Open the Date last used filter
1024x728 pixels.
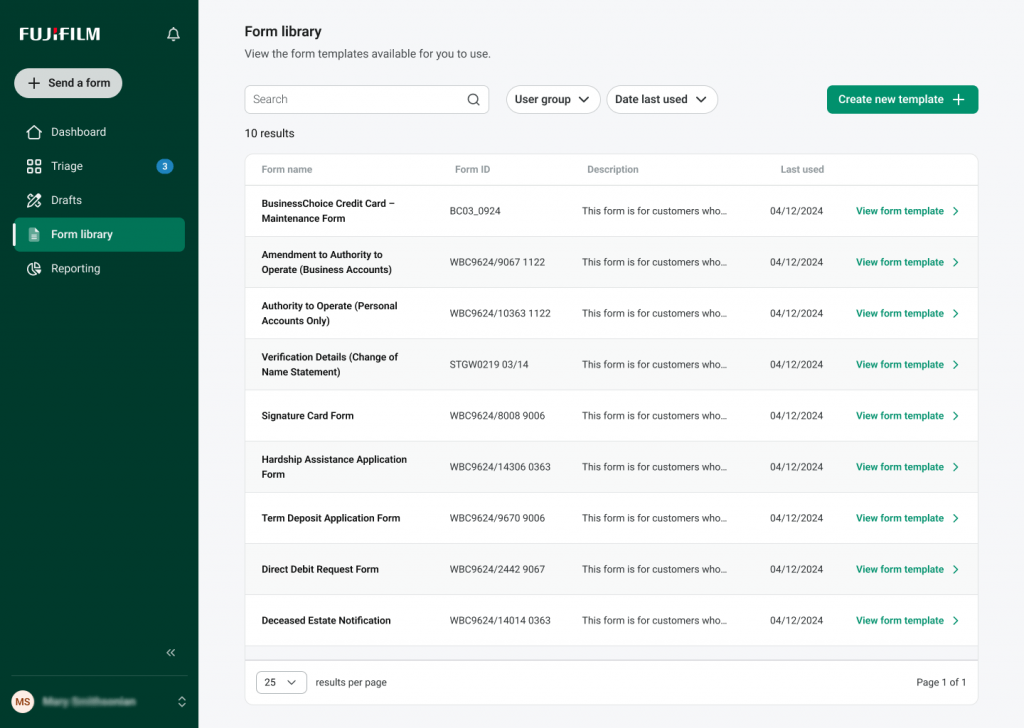(x=662, y=99)
